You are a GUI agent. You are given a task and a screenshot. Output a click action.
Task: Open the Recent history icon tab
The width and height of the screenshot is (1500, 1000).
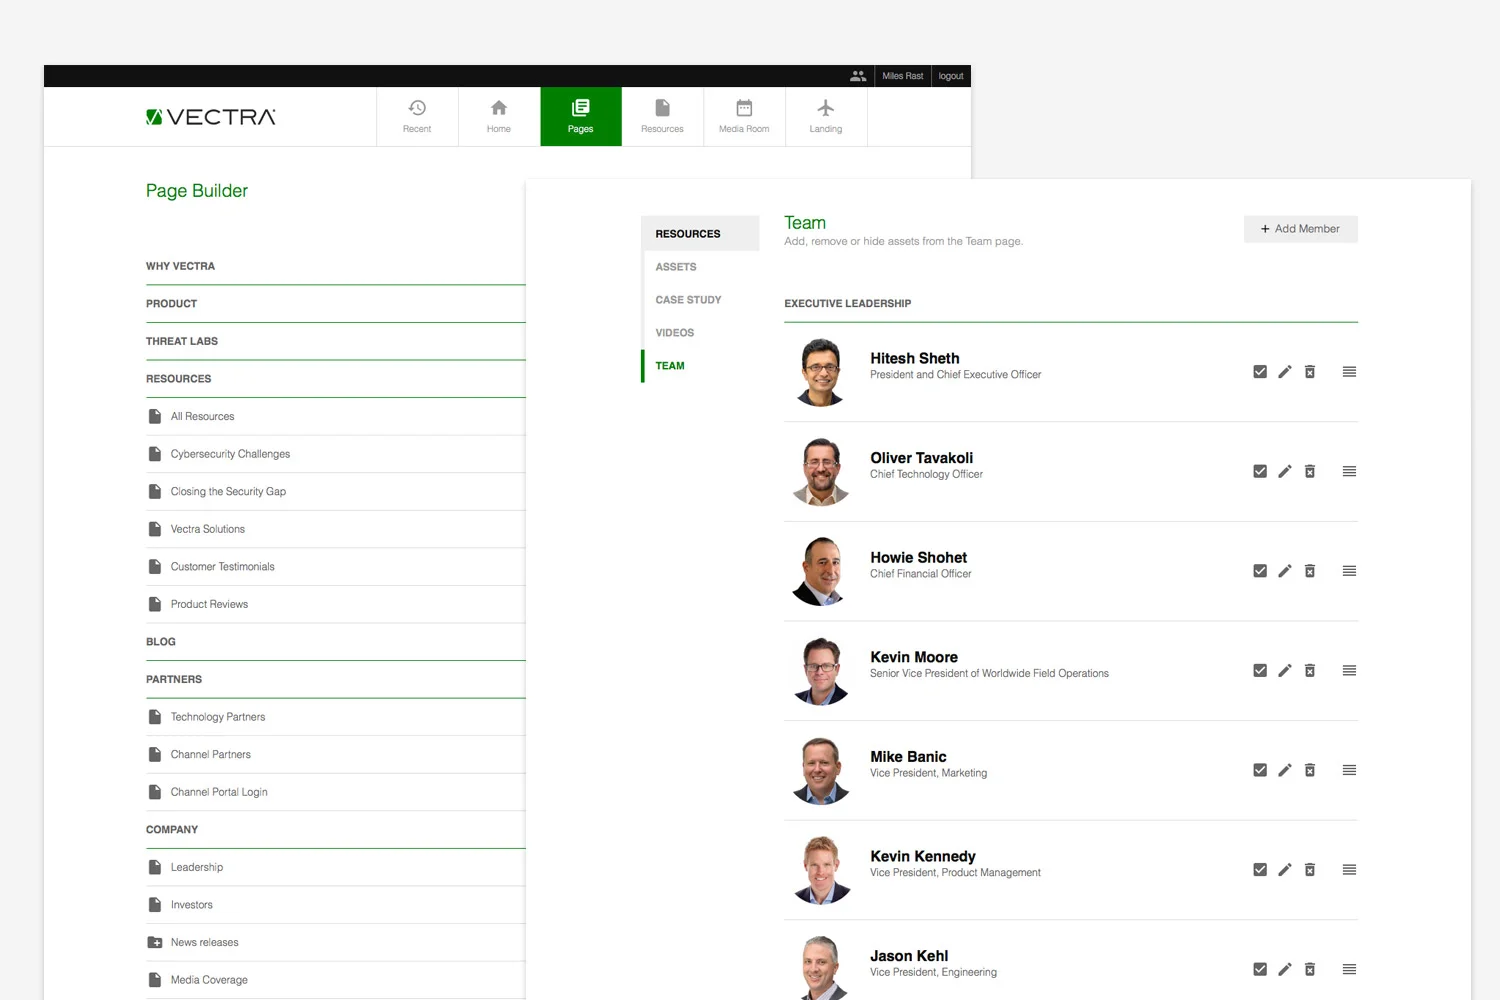(417, 117)
